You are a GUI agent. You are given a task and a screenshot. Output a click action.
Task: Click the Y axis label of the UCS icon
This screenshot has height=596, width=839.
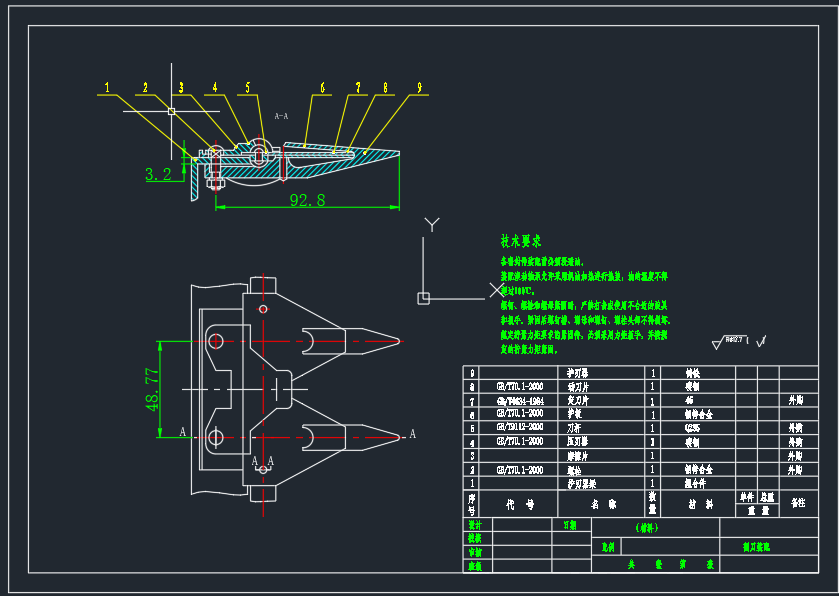432,225
